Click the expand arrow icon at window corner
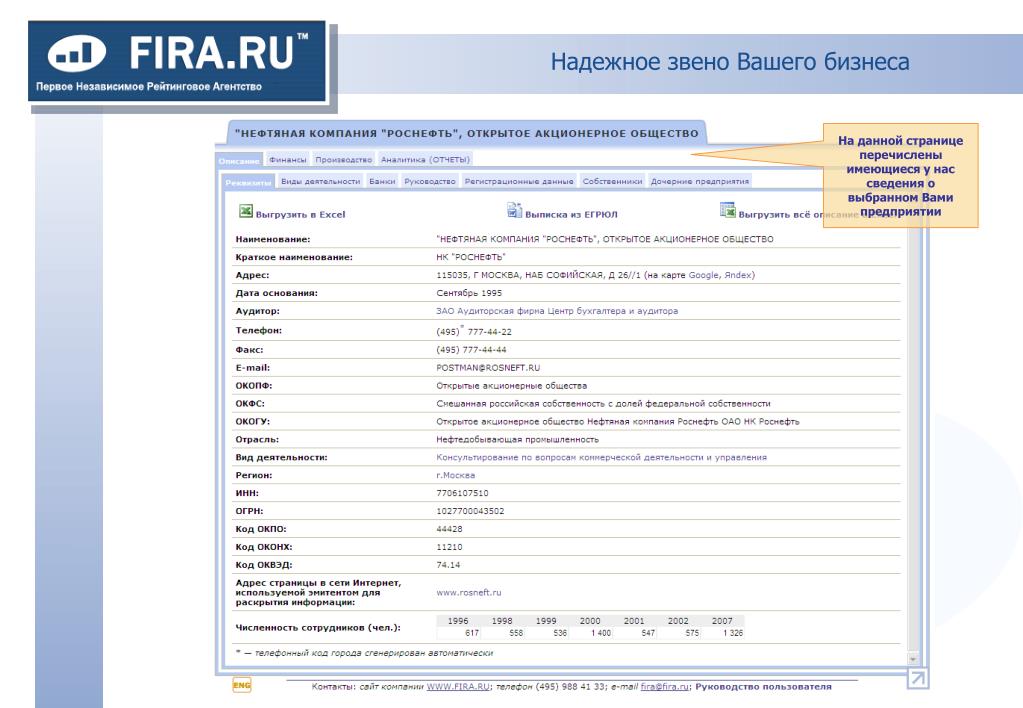This screenshot has width=1023, height=708. click(917, 679)
